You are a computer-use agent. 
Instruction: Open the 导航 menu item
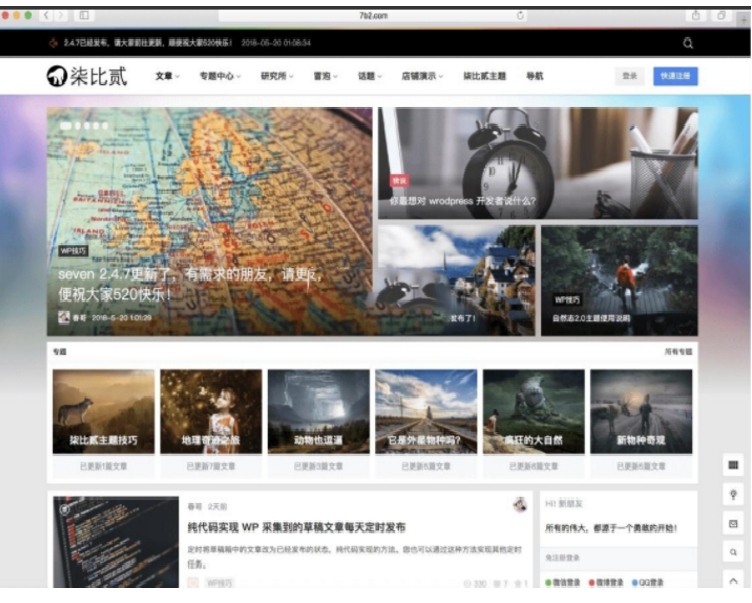[535, 76]
